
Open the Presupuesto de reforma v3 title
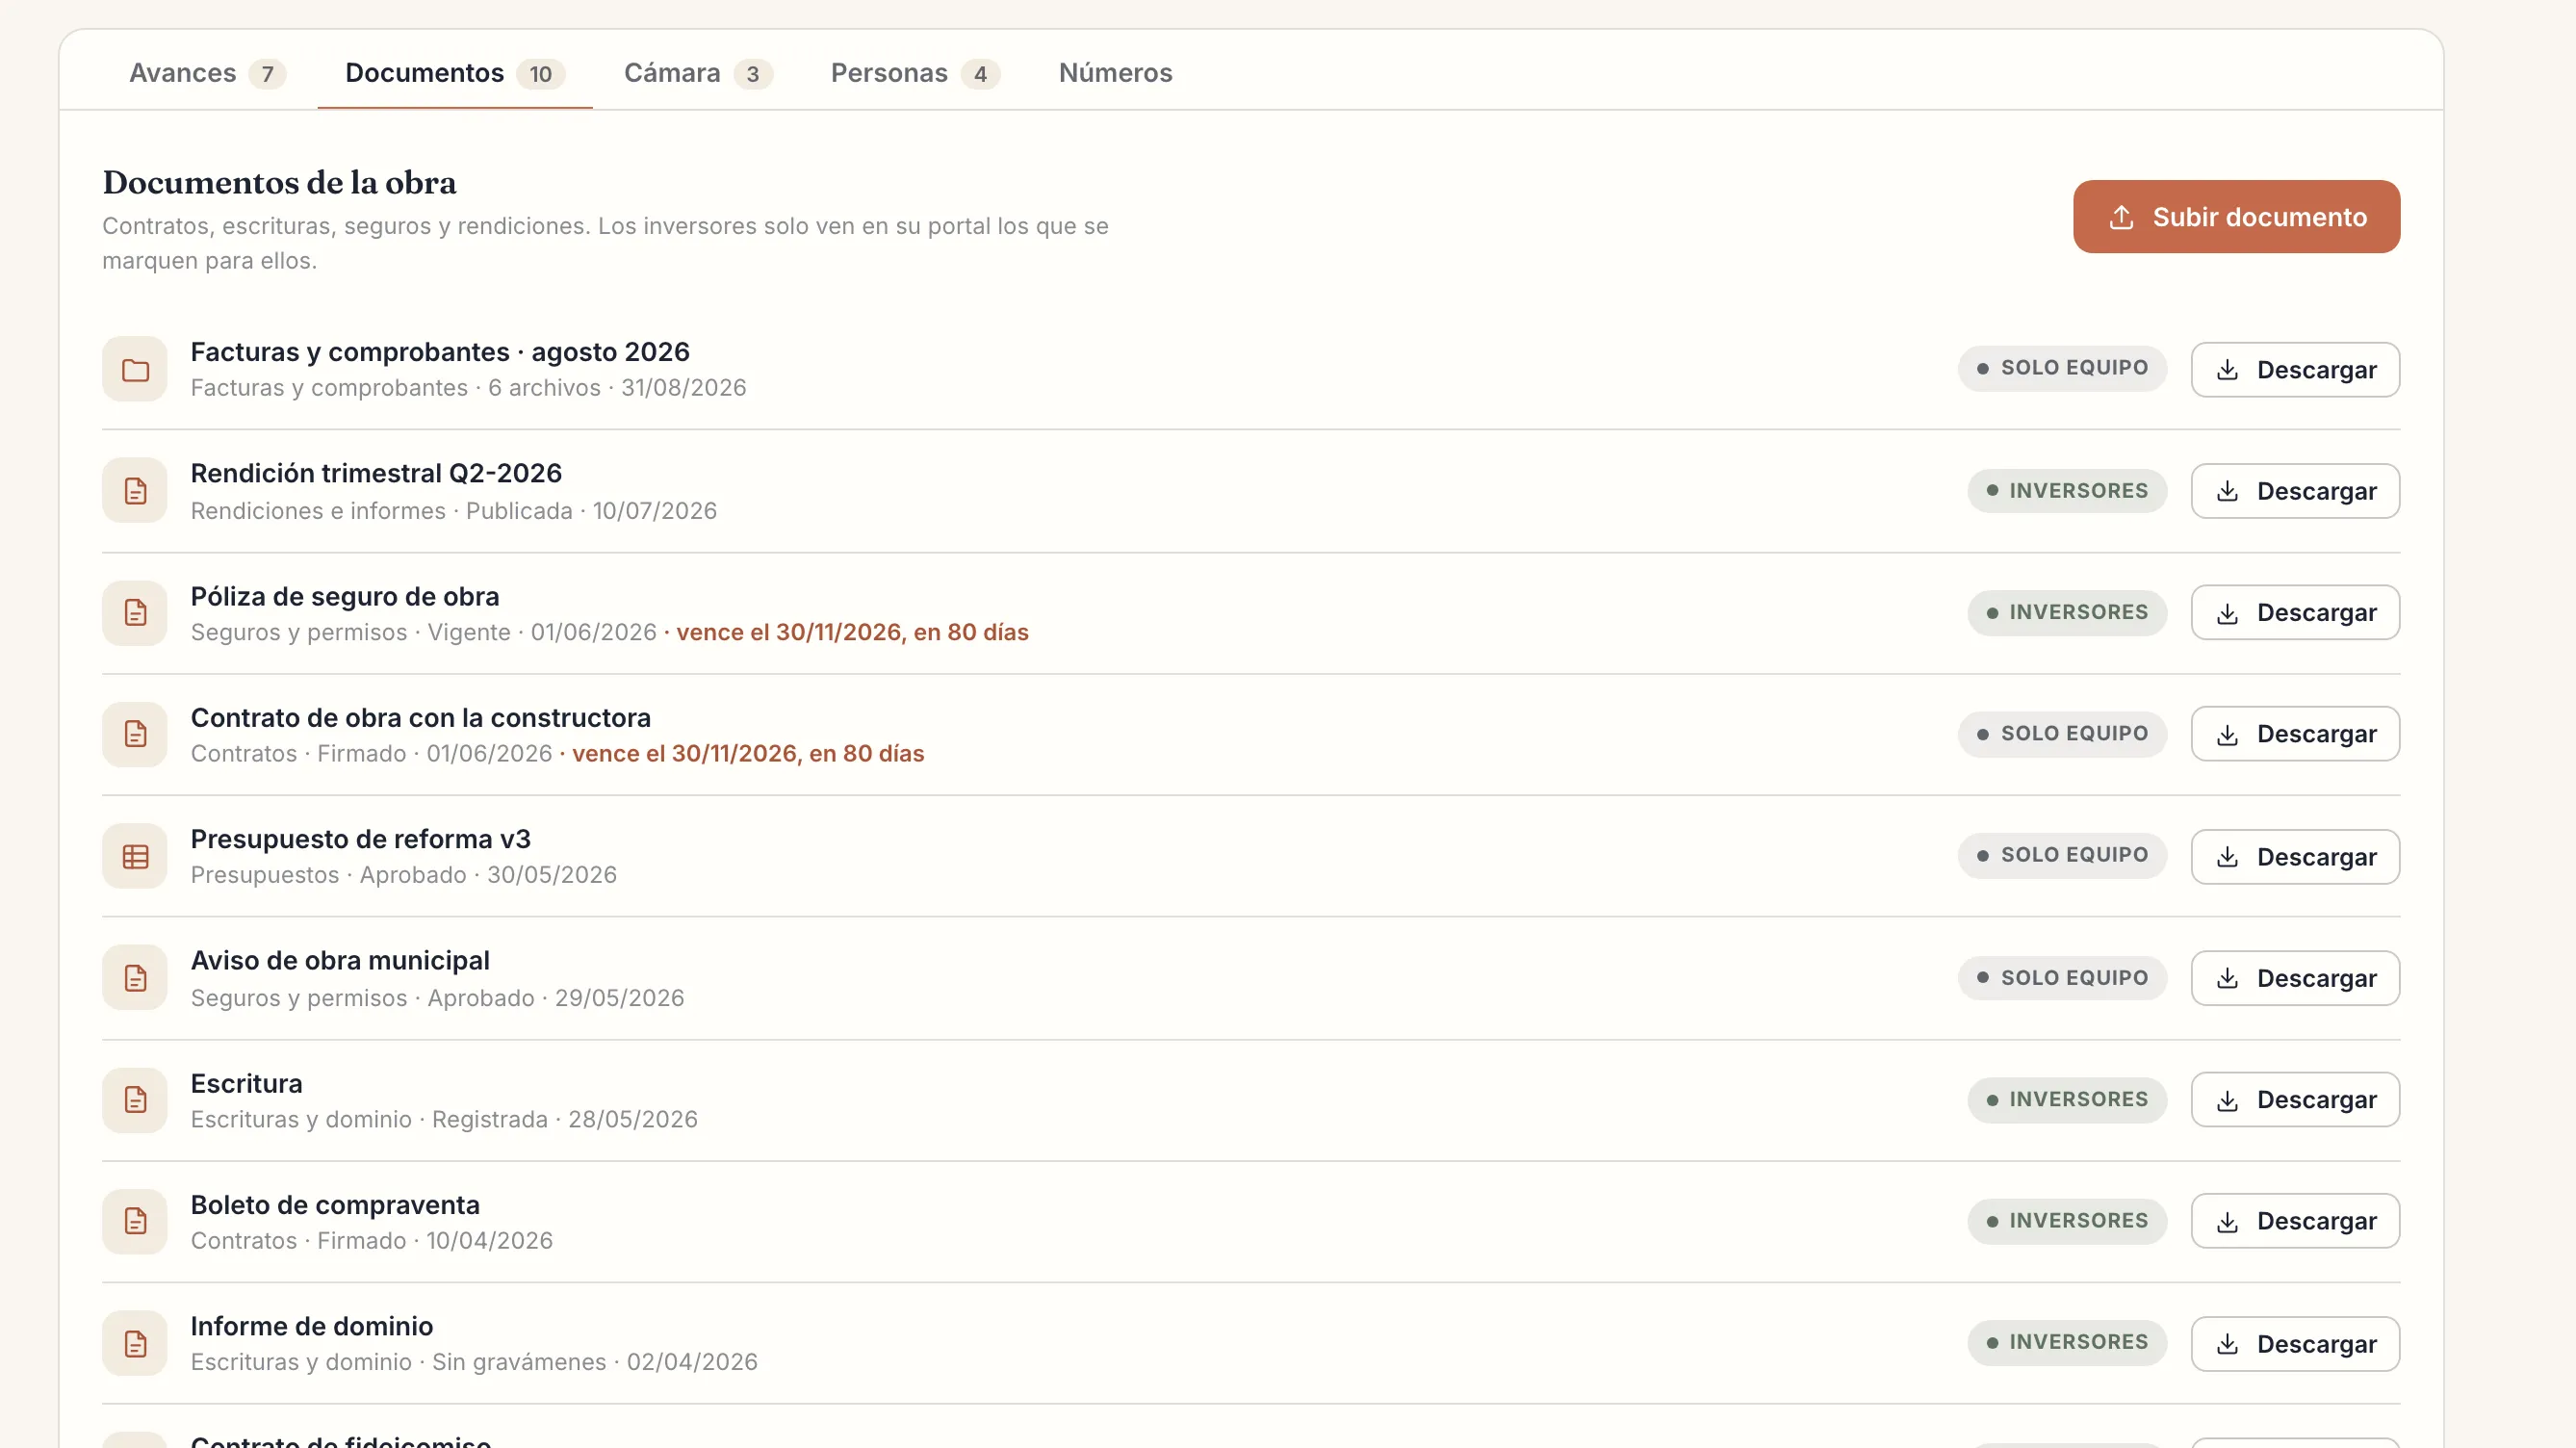point(360,839)
